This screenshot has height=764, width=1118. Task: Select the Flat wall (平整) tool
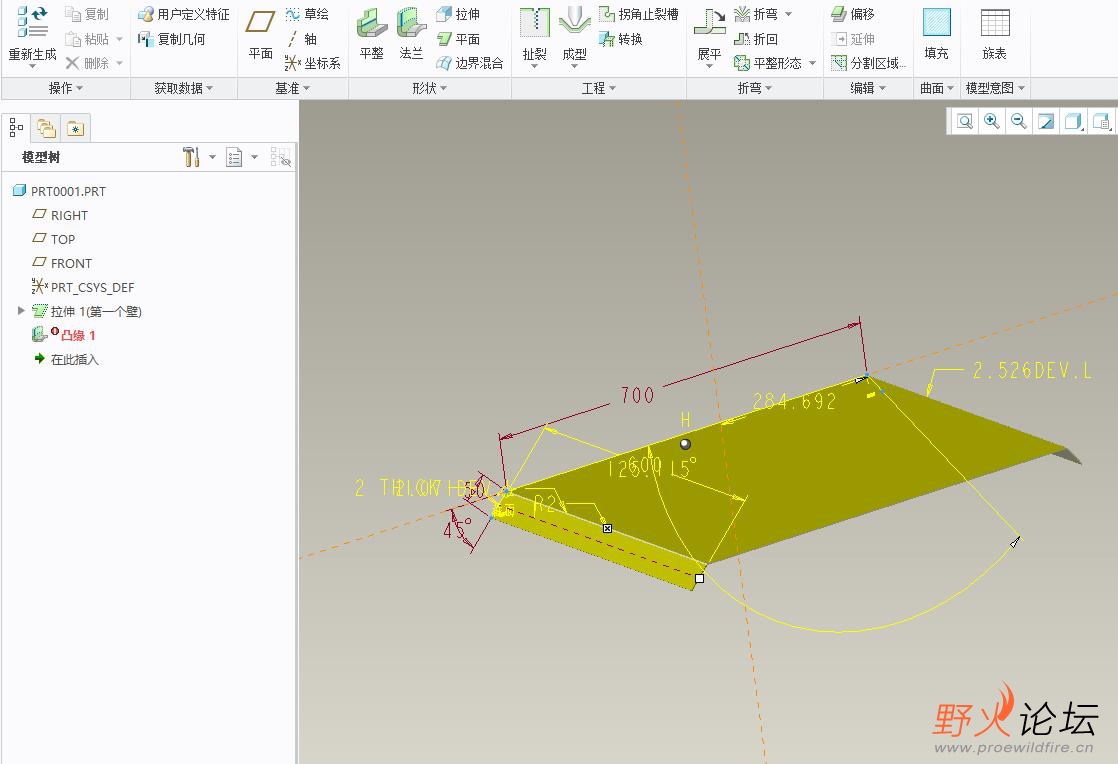click(371, 24)
